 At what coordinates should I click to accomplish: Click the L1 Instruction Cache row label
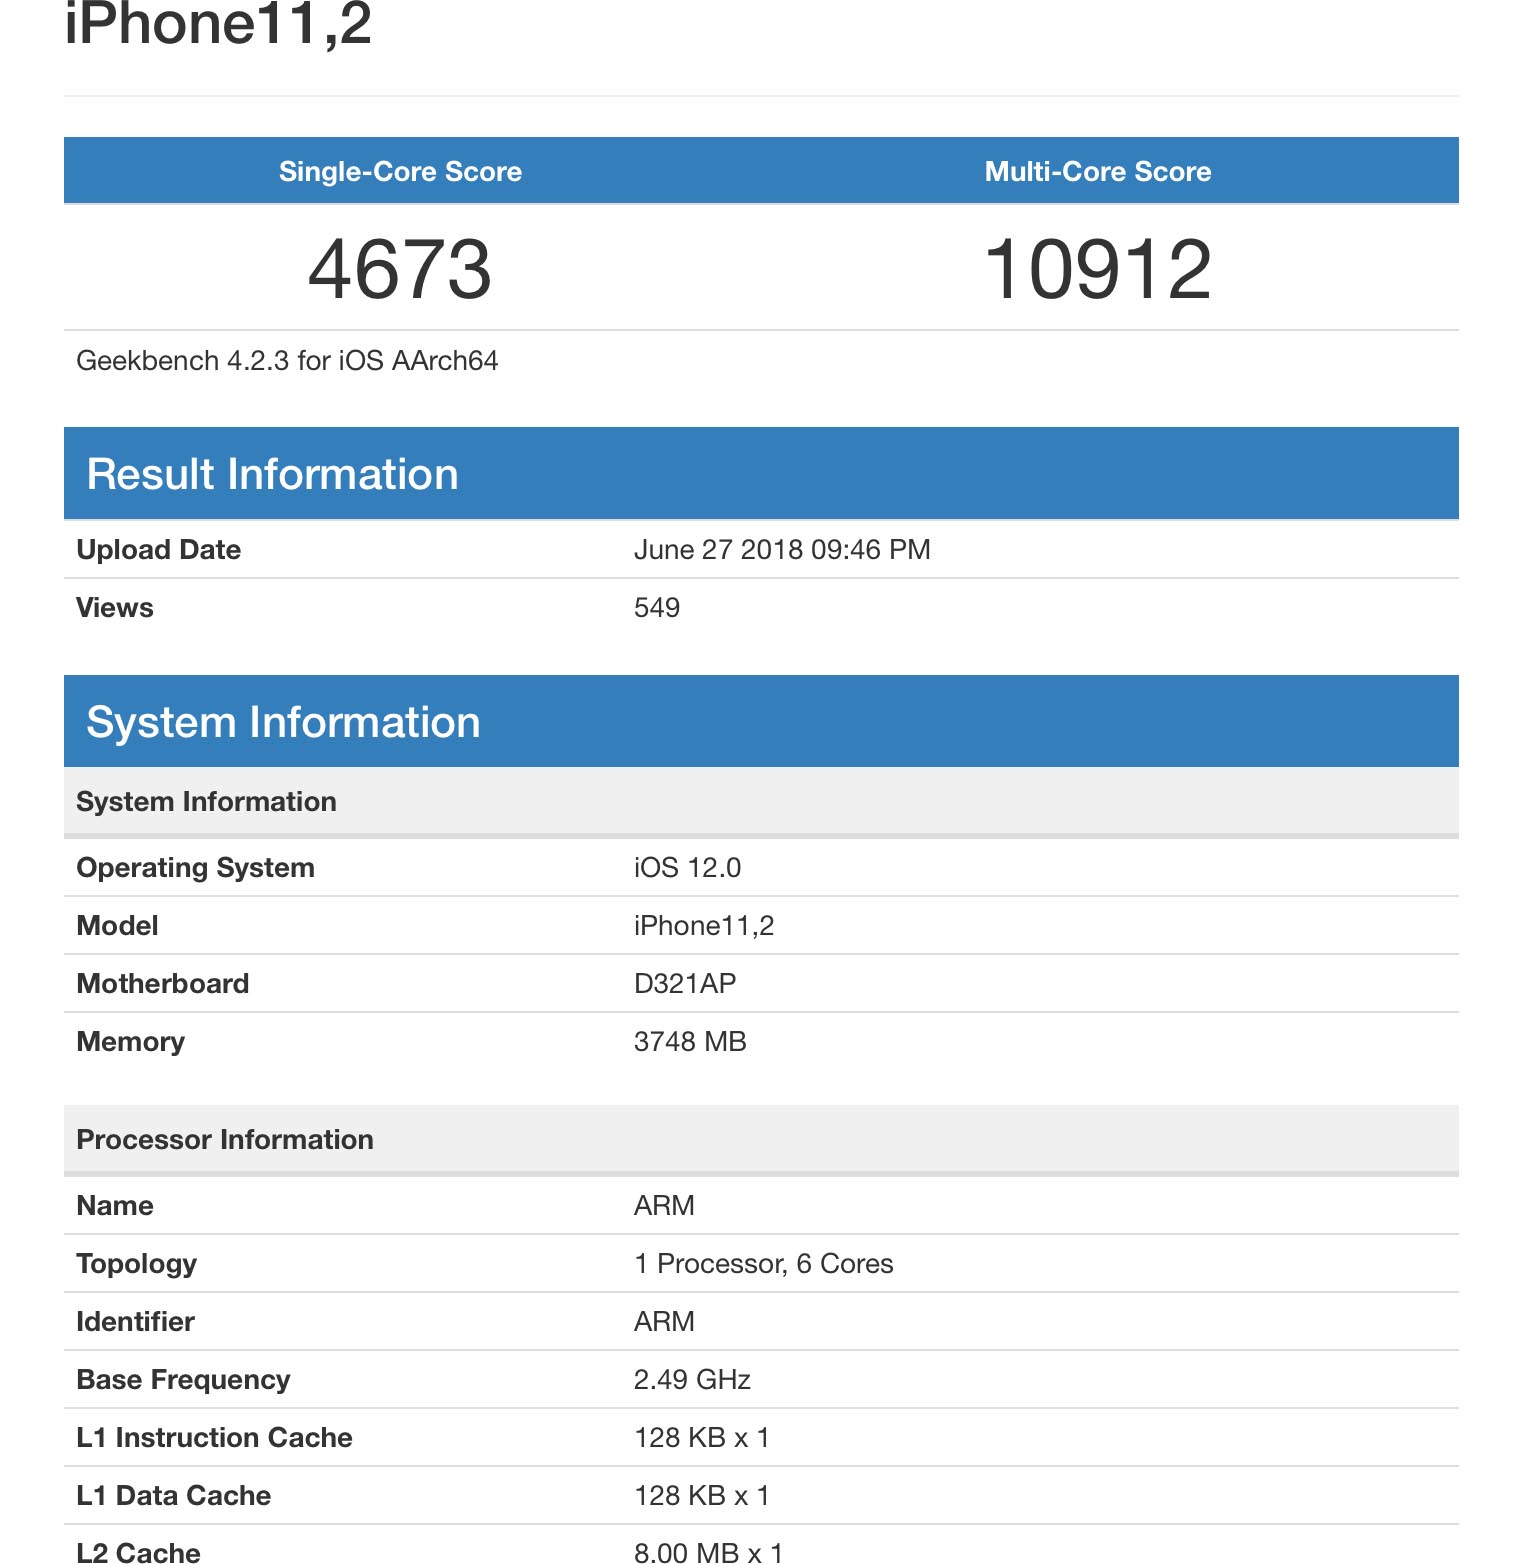tap(214, 1438)
